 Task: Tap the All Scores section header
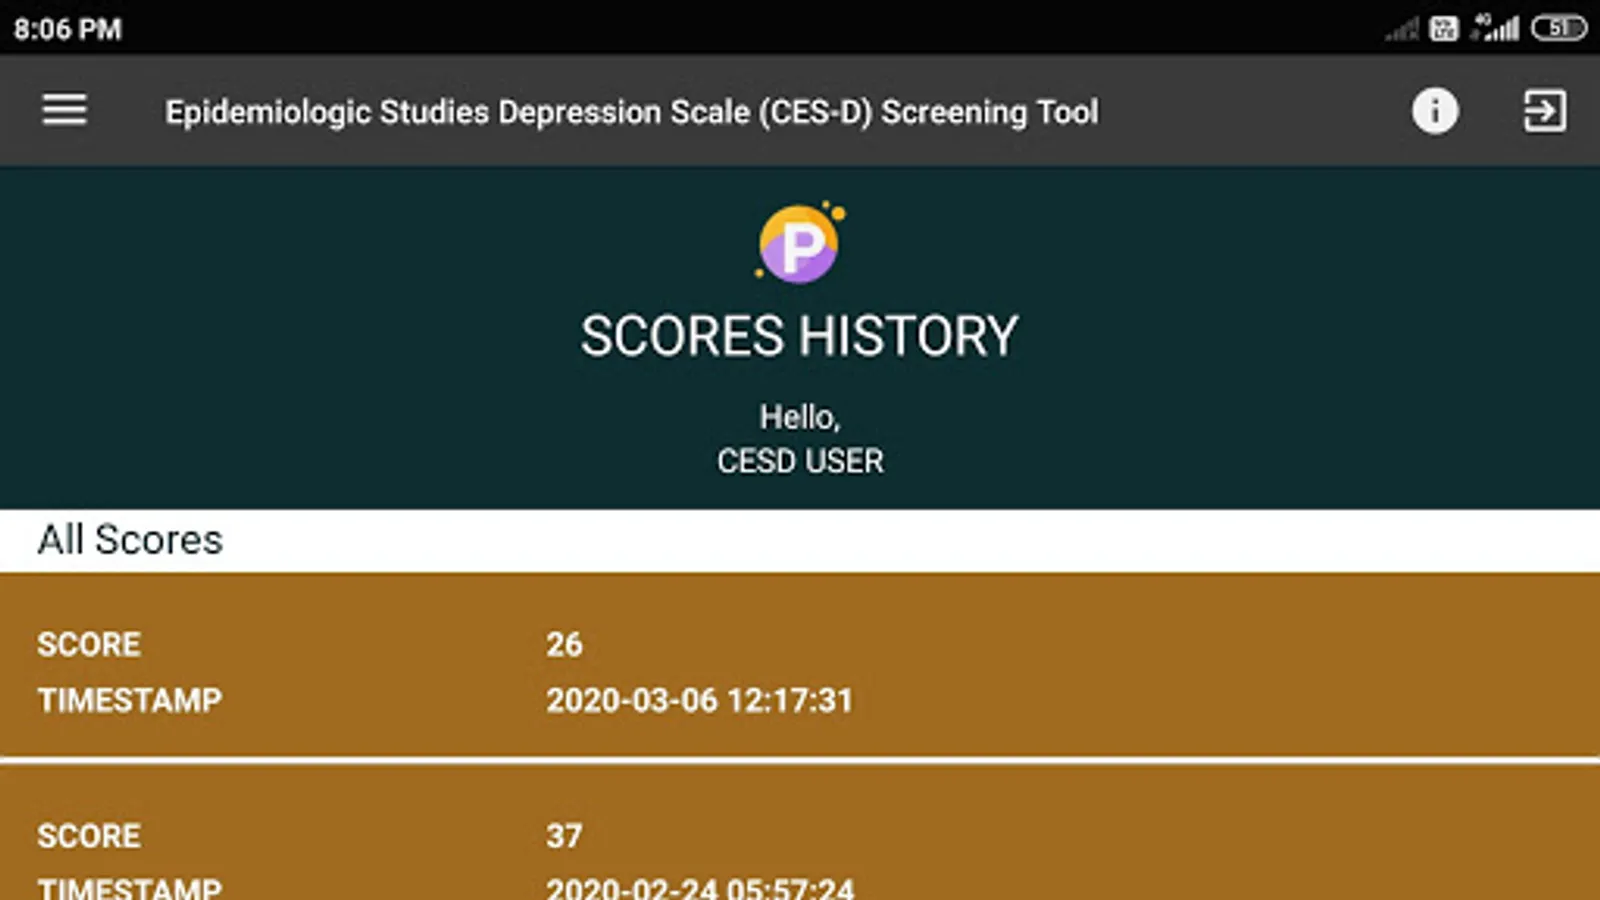pyautogui.click(x=130, y=540)
